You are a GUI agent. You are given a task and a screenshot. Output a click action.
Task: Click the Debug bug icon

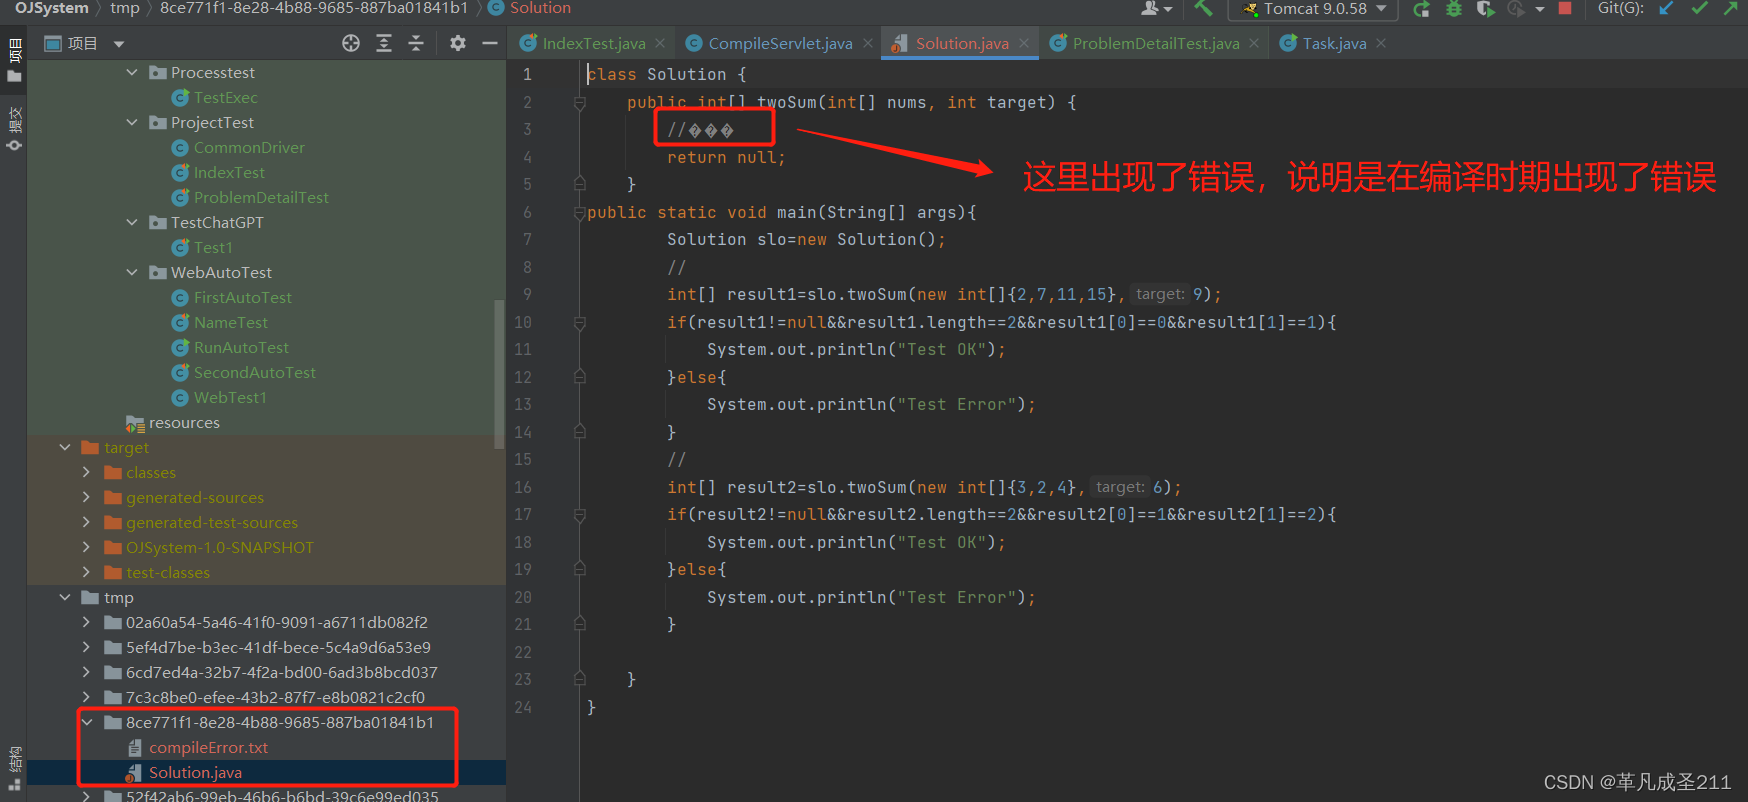[x=1454, y=9]
